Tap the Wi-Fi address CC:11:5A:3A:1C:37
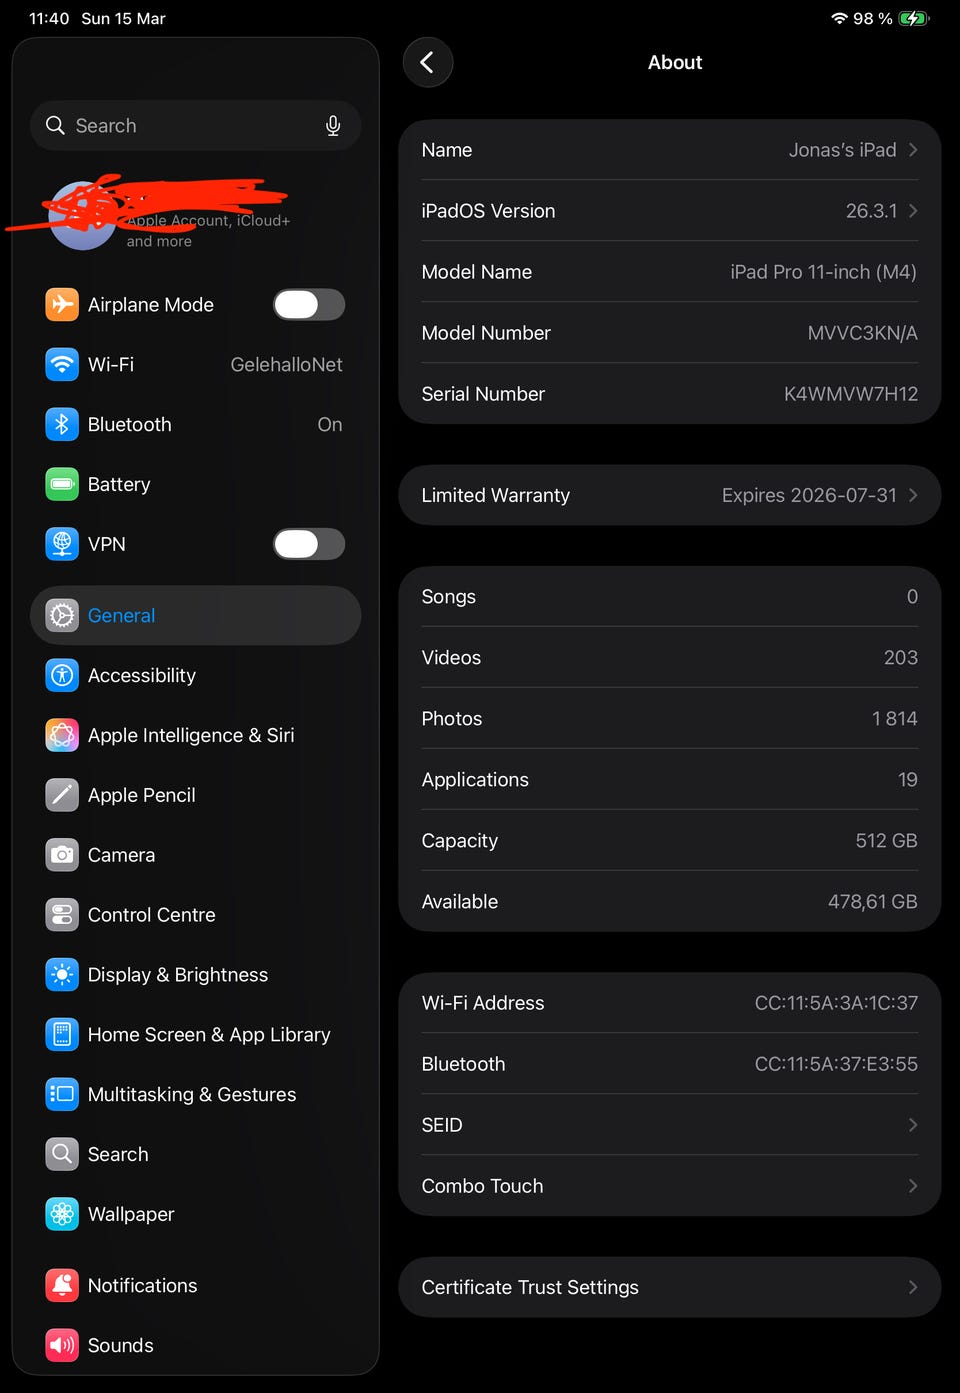This screenshot has width=960, height=1393. (836, 1003)
